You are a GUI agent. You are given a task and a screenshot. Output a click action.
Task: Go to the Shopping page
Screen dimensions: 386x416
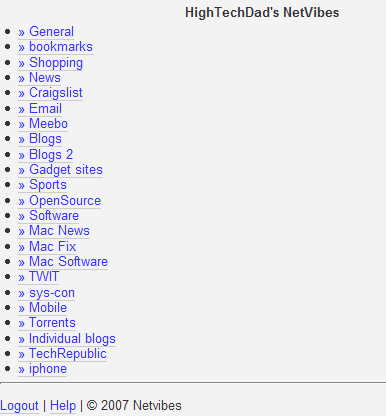pos(50,63)
